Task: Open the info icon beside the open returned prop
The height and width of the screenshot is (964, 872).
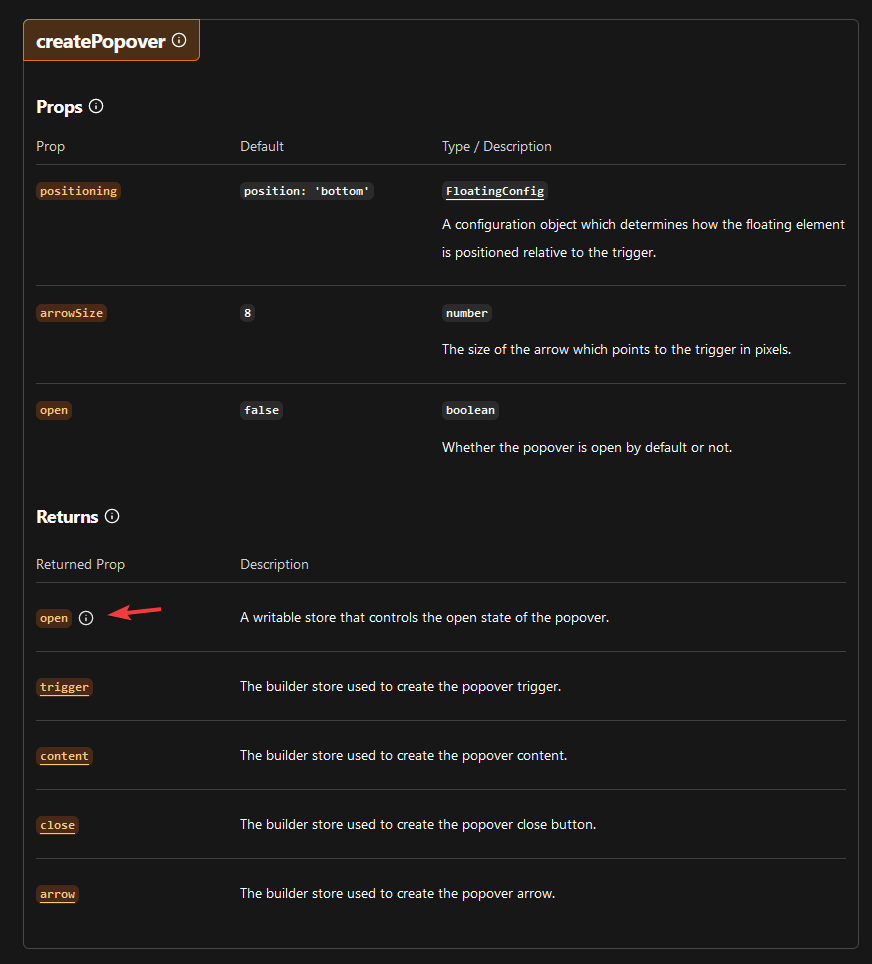Action: pos(86,618)
